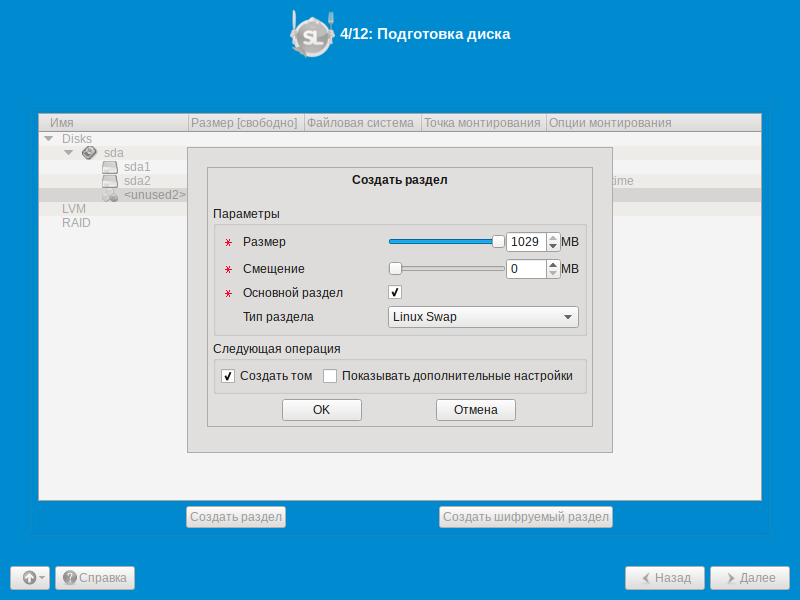Select the RAID tree item
The height and width of the screenshot is (600, 800).
click(x=76, y=223)
